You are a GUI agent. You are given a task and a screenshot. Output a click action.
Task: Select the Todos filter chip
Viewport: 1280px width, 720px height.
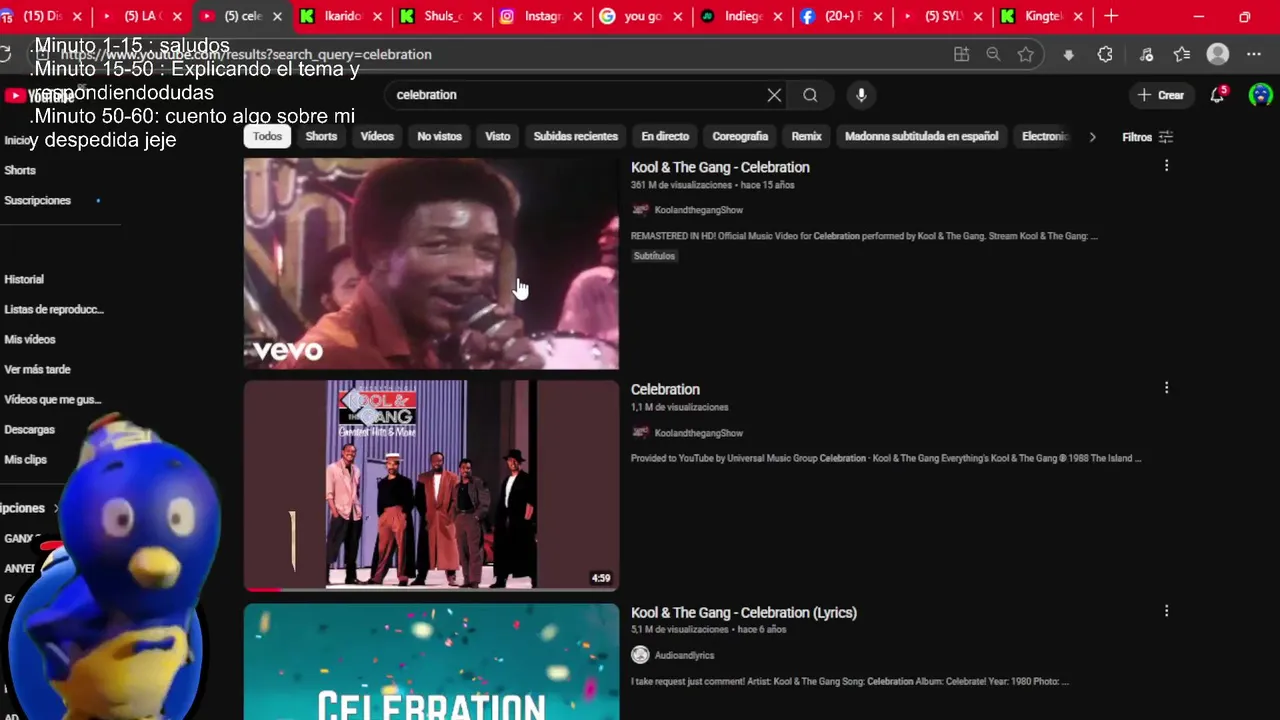coord(267,136)
